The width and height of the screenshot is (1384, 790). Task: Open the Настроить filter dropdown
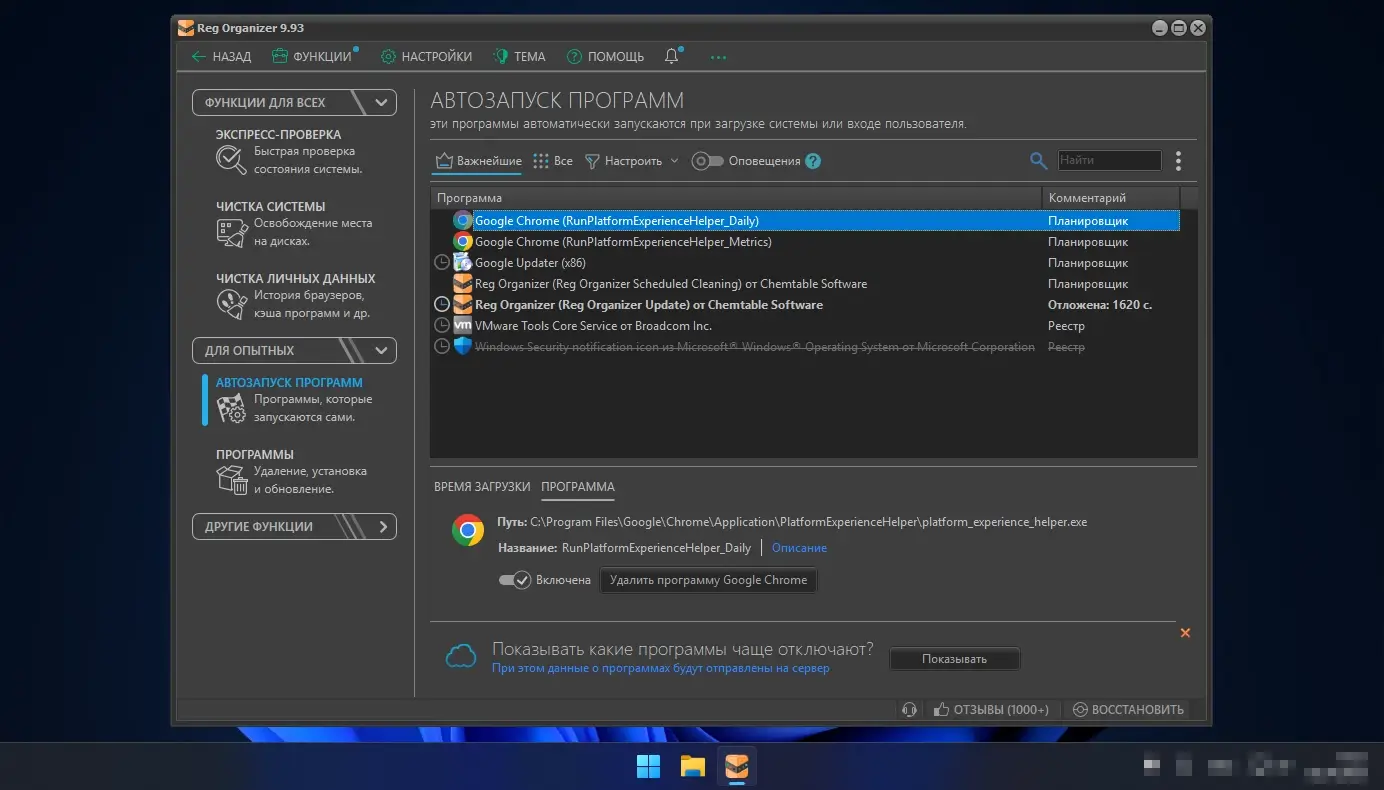point(631,161)
